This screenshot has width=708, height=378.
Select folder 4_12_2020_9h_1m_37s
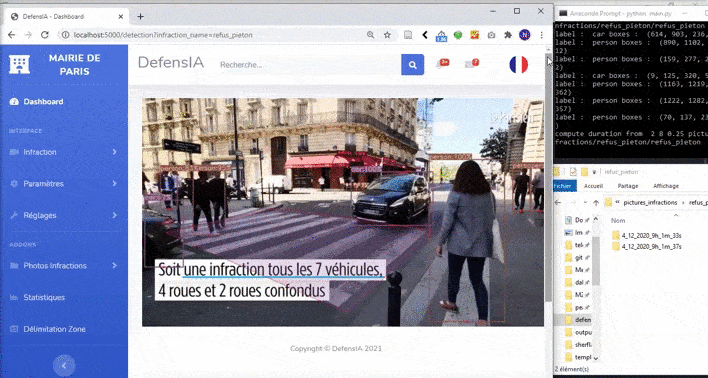(647, 247)
